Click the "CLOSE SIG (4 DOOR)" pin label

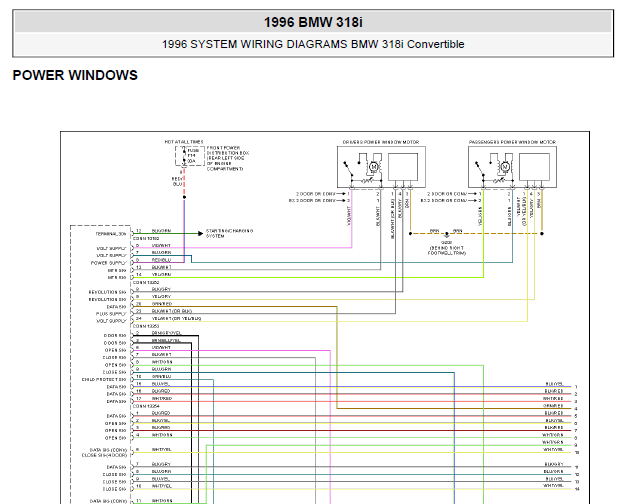coord(104,455)
